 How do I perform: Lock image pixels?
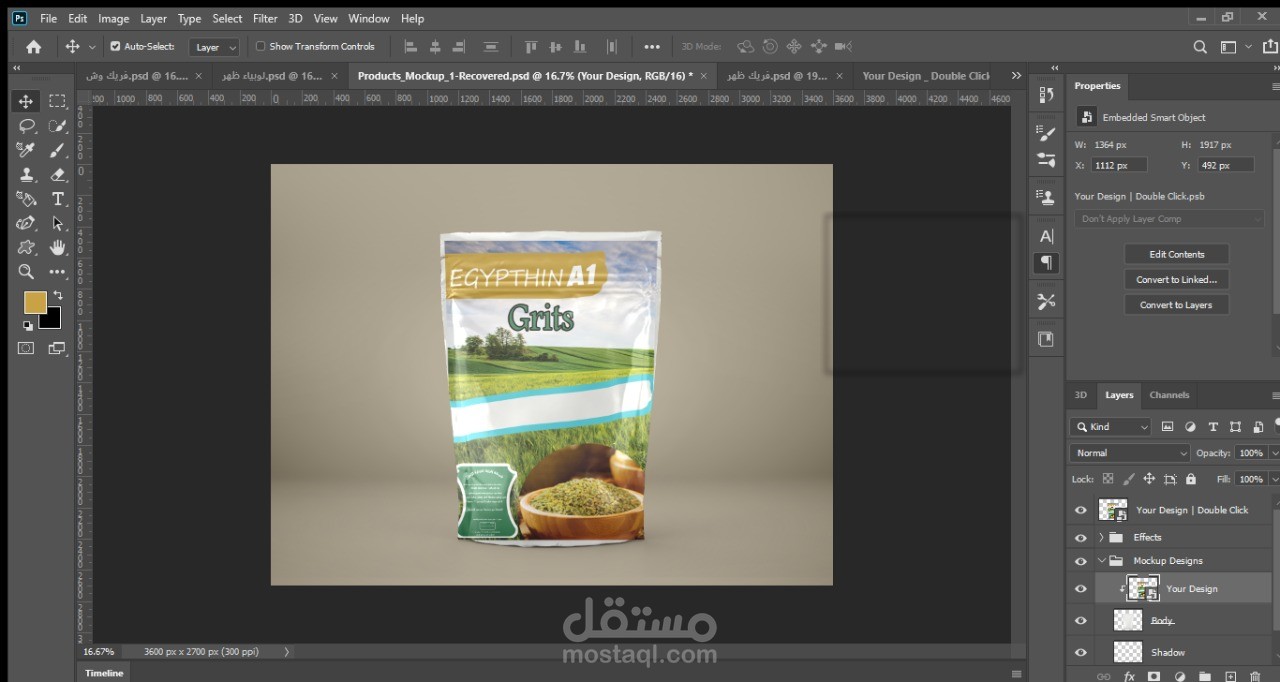[x=1129, y=479]
